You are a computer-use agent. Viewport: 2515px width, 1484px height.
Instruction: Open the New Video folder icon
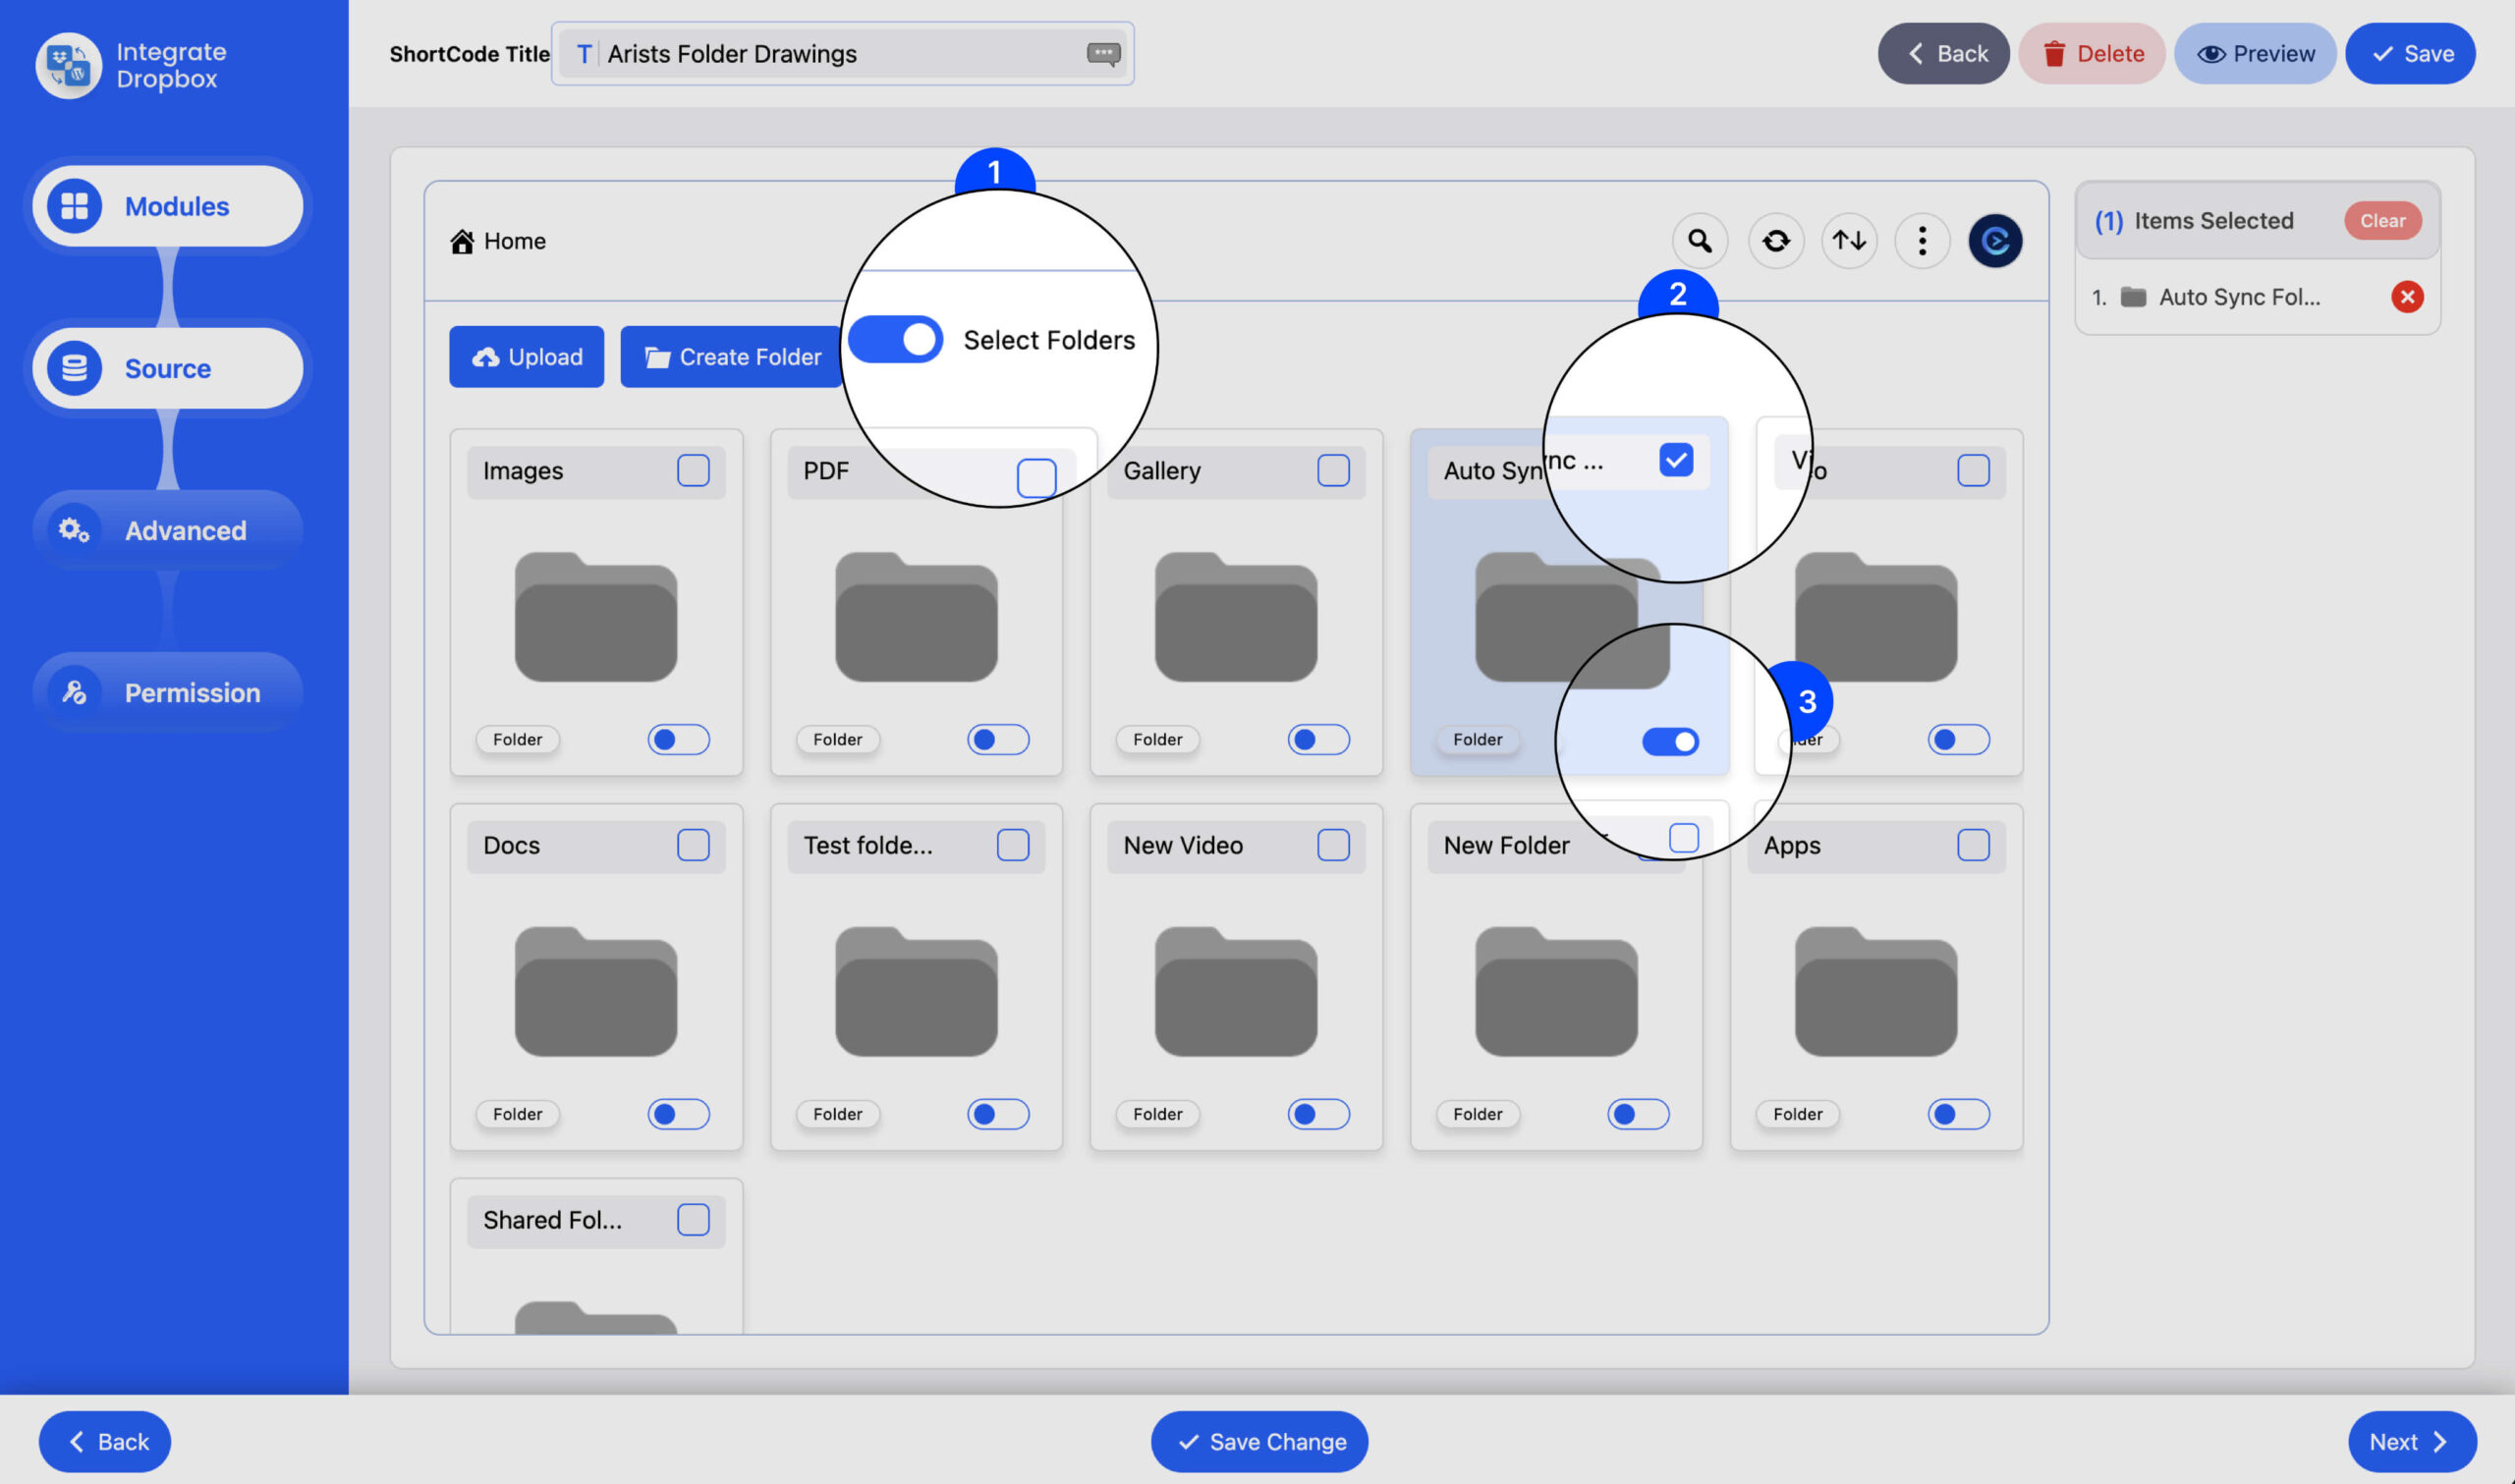(1236, 992)
